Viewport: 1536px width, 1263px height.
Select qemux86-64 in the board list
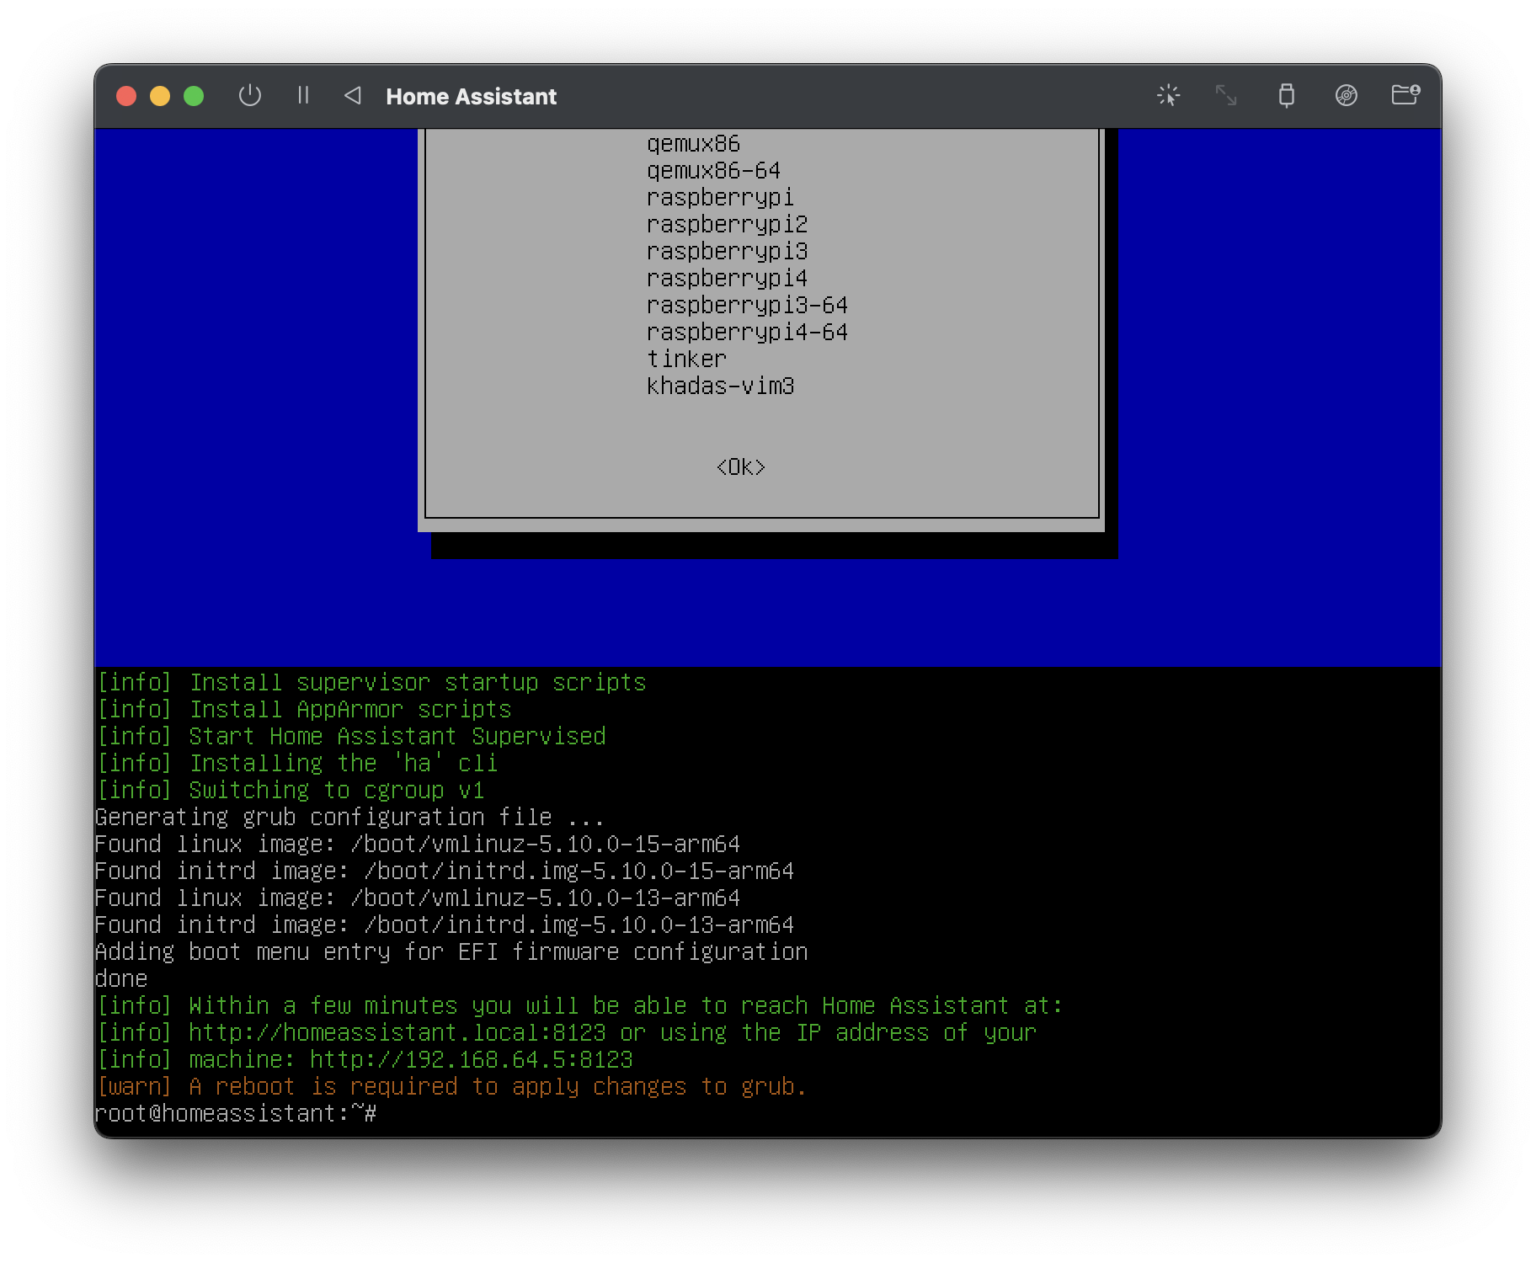[x=714, y=170]
